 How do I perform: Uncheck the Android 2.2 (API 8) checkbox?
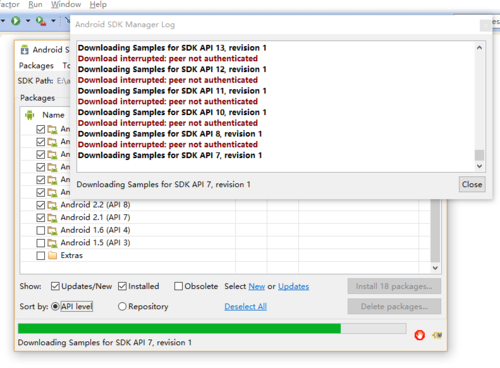coord(41,205)
